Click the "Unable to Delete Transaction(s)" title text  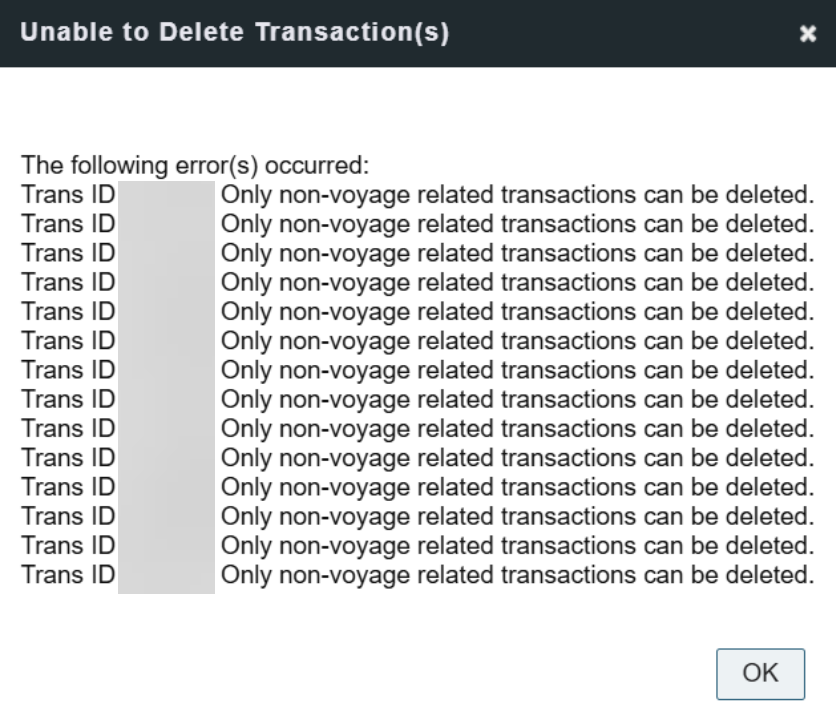pos(235,33)
